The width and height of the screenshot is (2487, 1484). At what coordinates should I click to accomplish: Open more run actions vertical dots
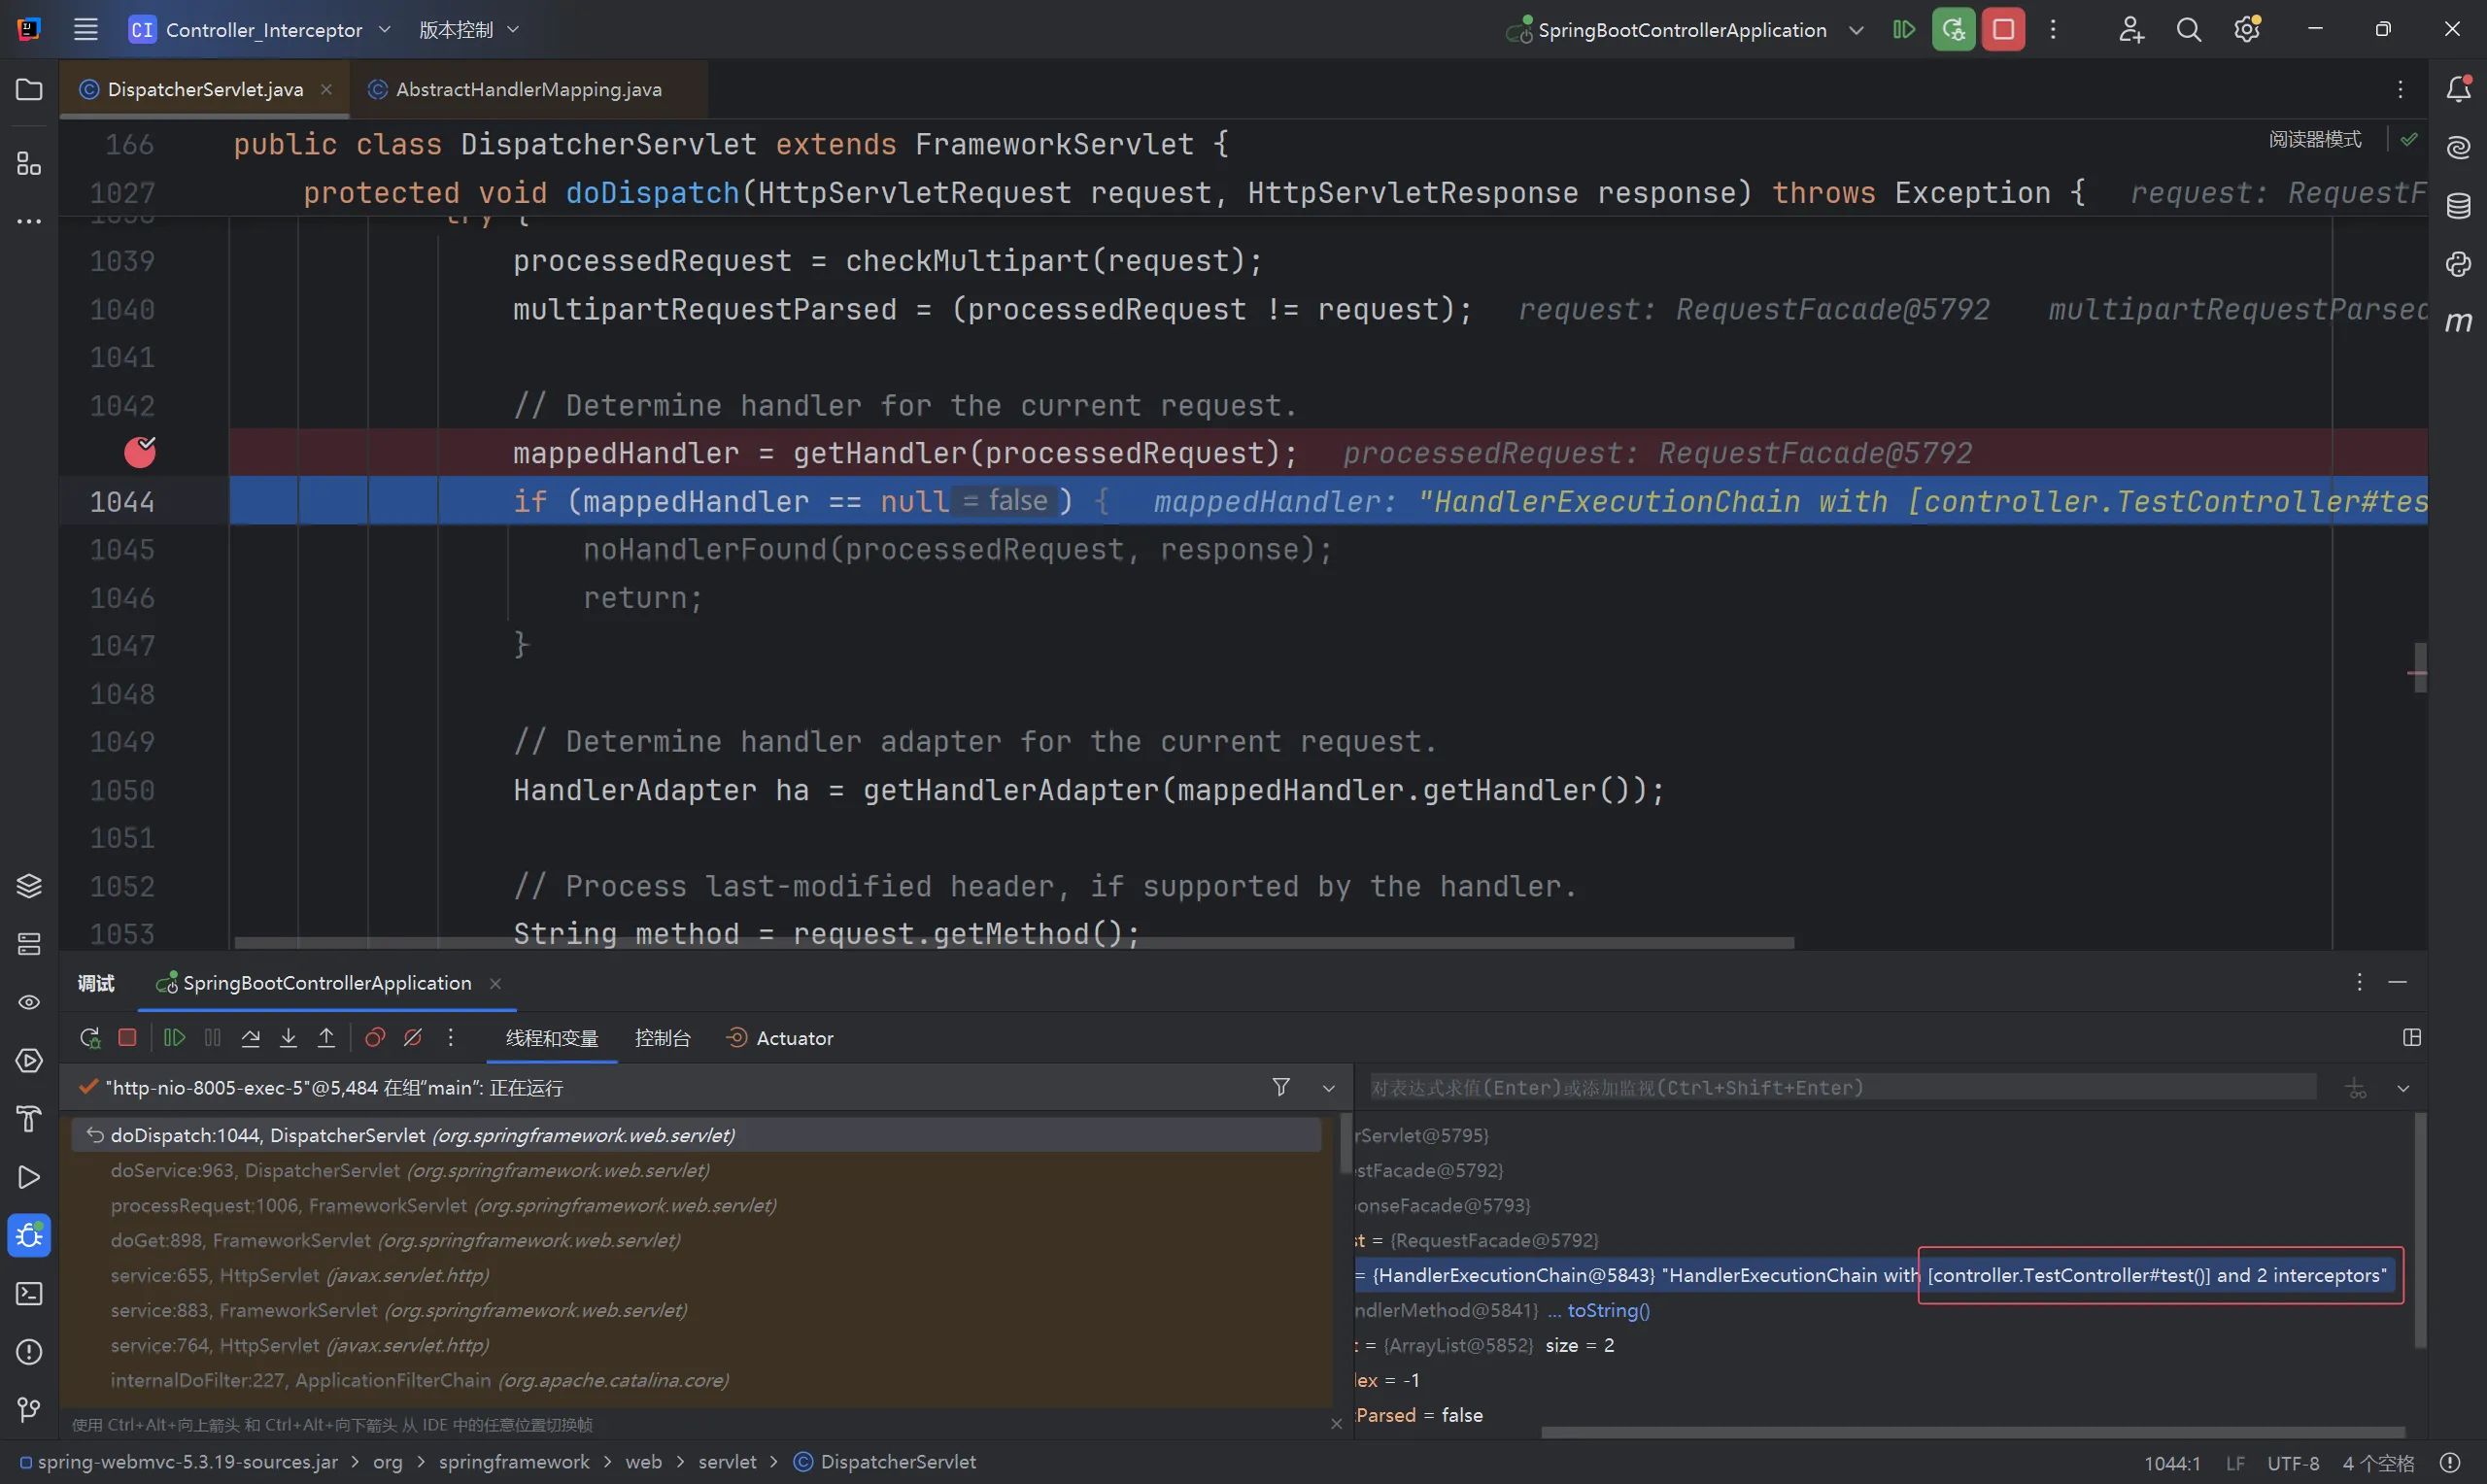[2053, 29]
